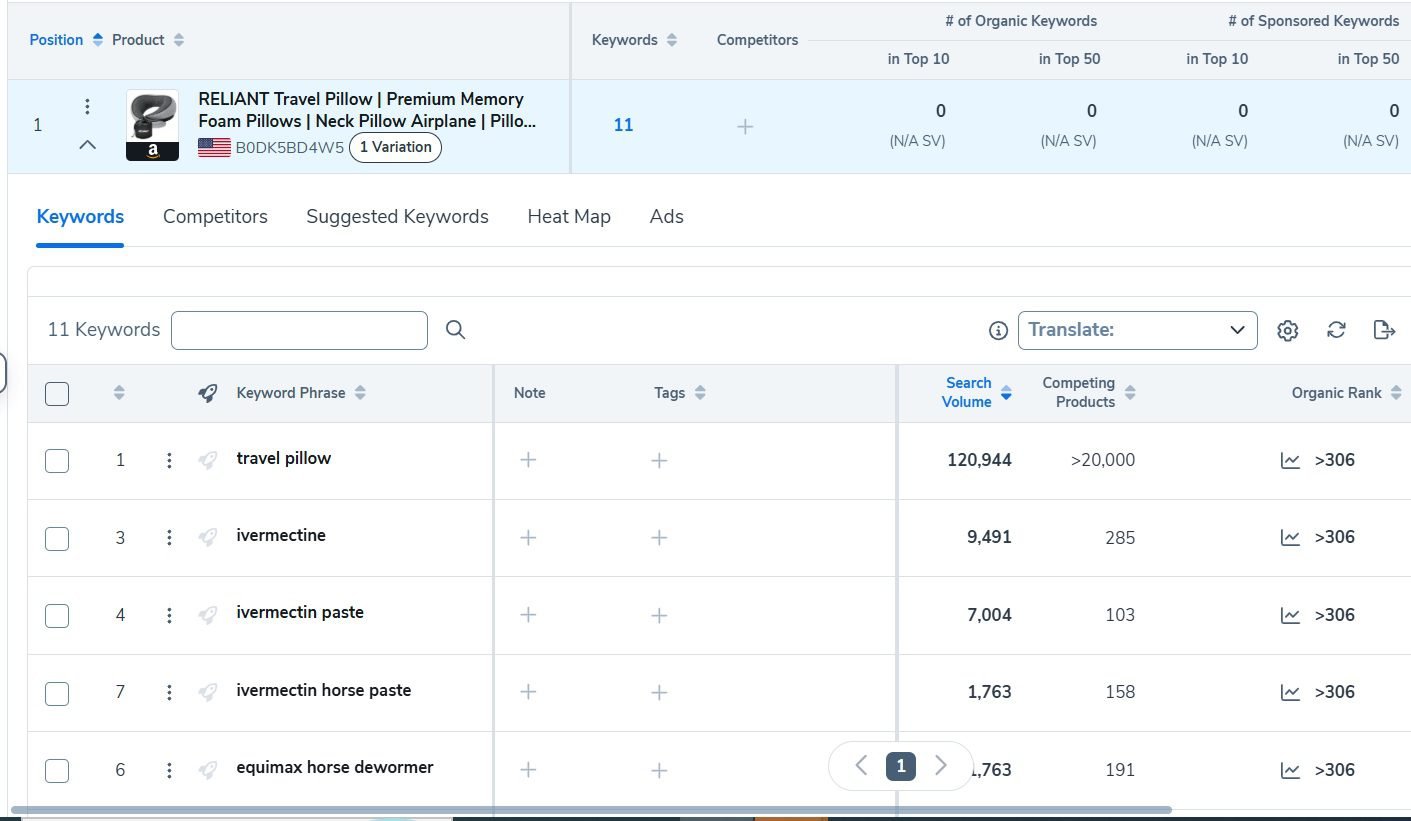Open the row menu for travel pillow
The image size is (1411, 821).
(x=169, y=460)
